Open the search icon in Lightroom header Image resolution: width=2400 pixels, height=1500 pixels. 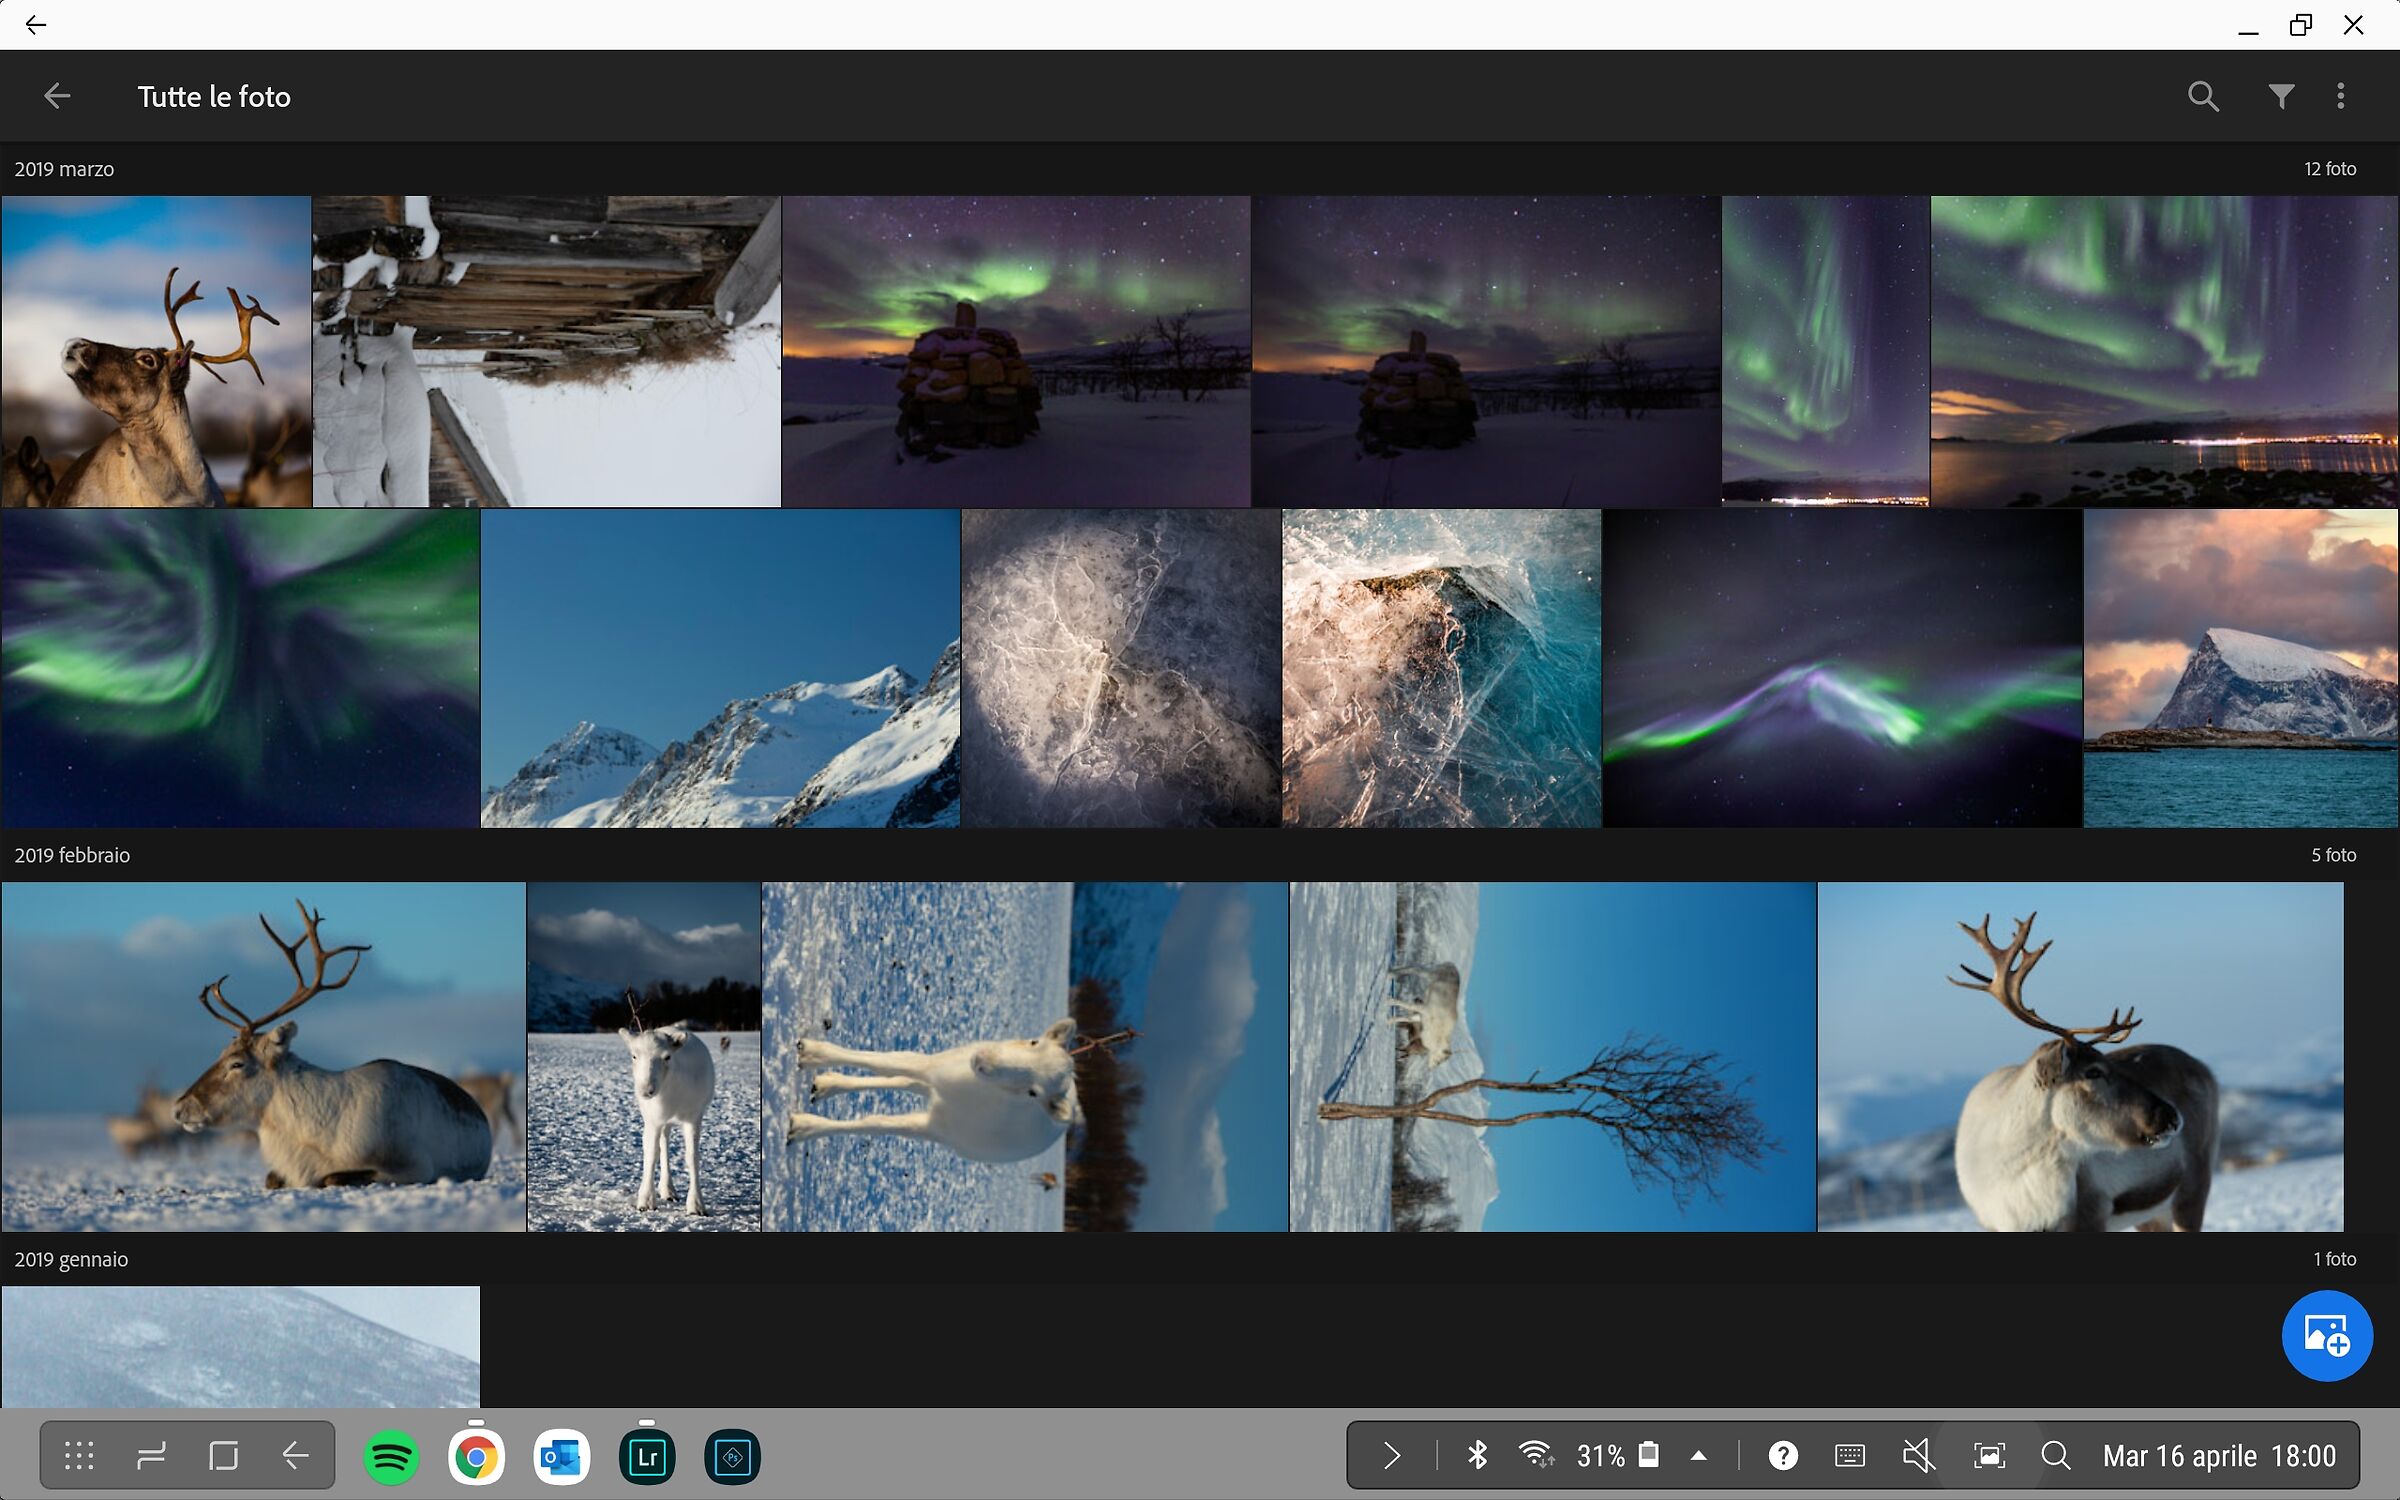click(x=2202, y=96)
